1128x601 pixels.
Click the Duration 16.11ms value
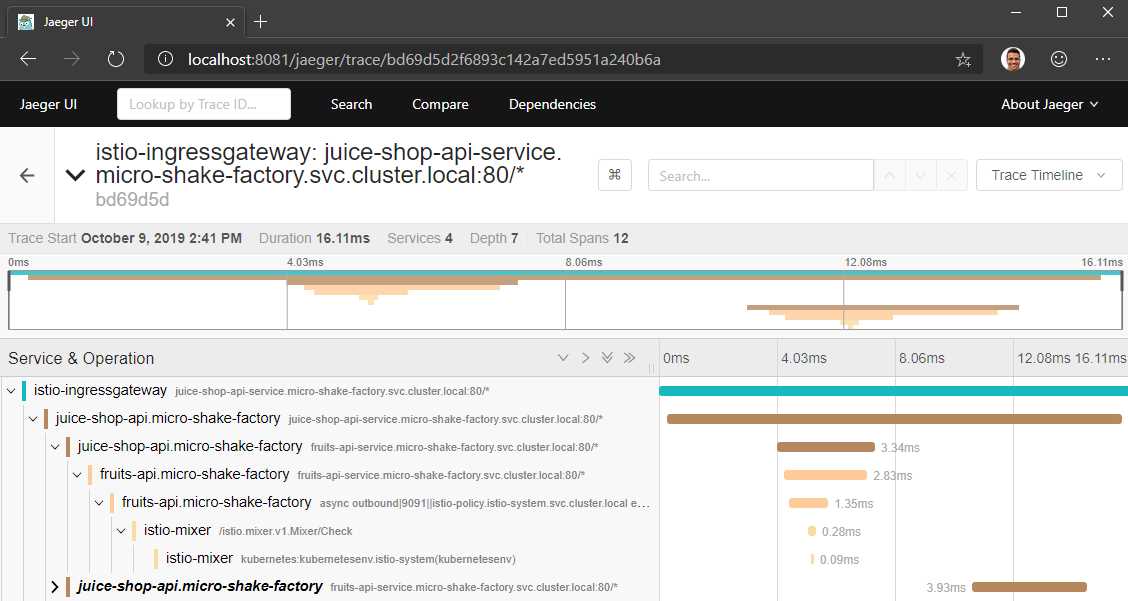tap(342, 238)
